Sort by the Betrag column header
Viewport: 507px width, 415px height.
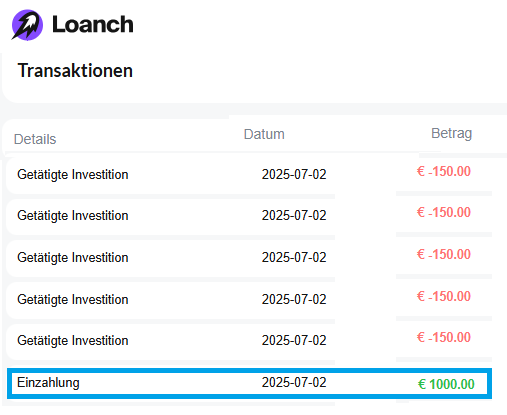(x=451, y=133)
